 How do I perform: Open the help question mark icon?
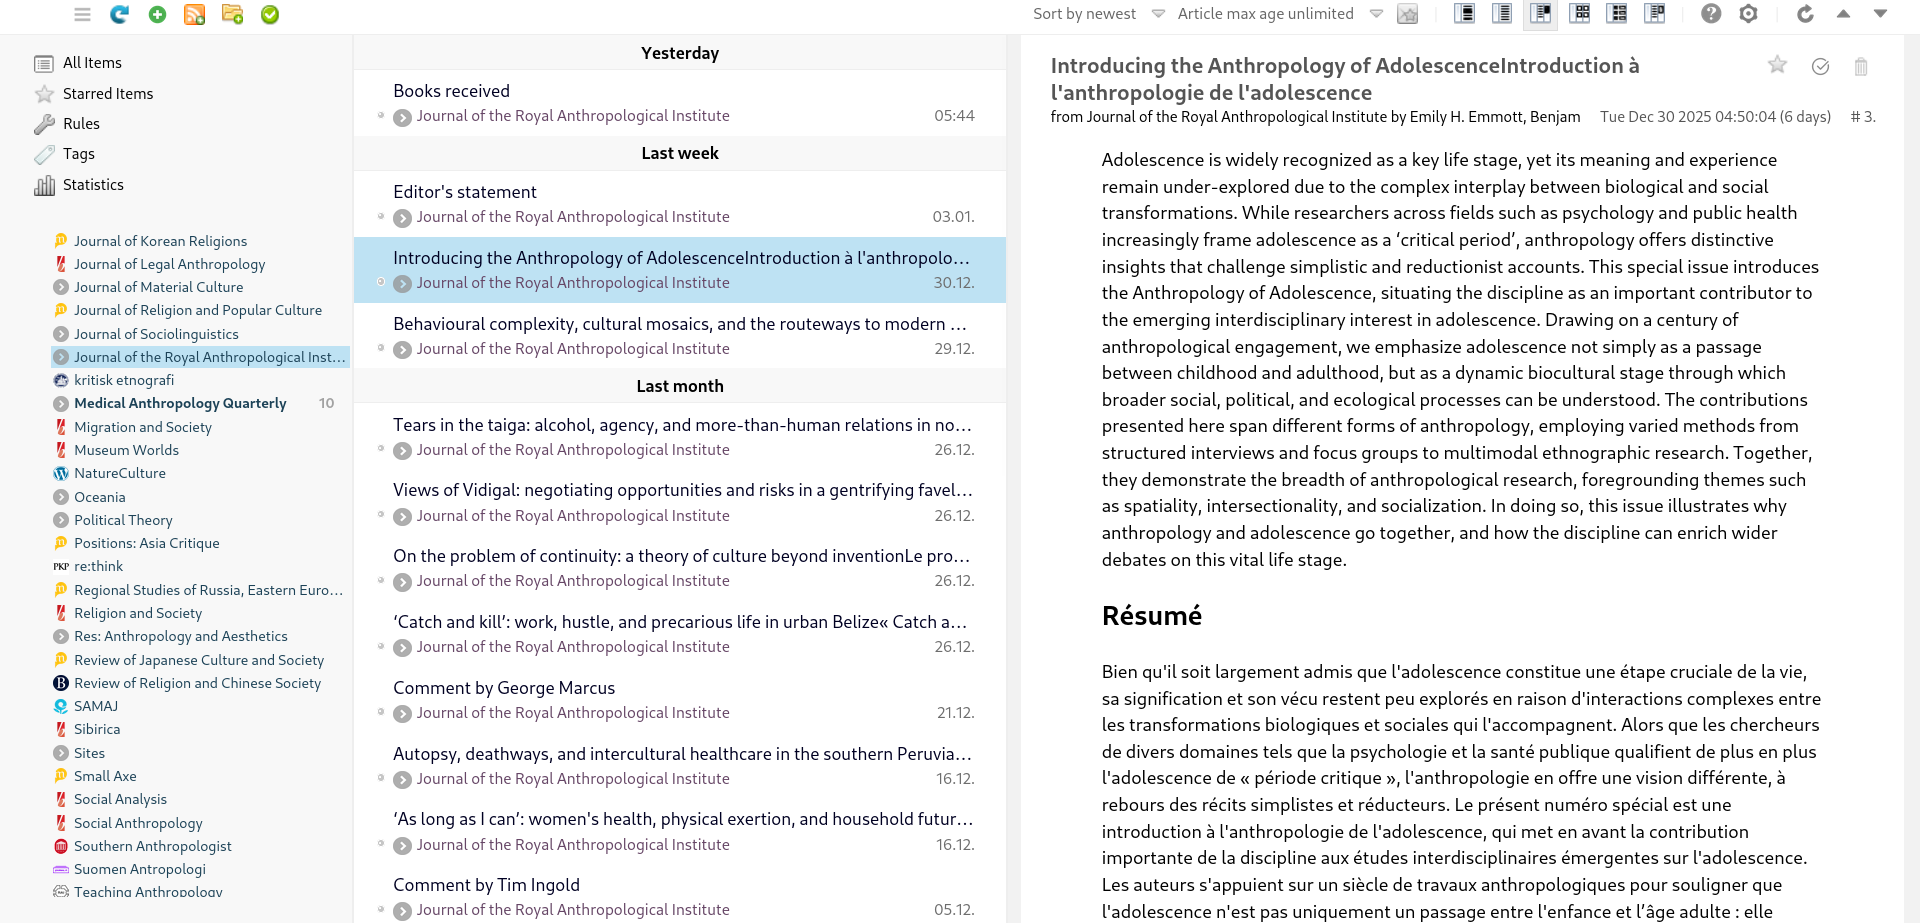click(1711, 14)
